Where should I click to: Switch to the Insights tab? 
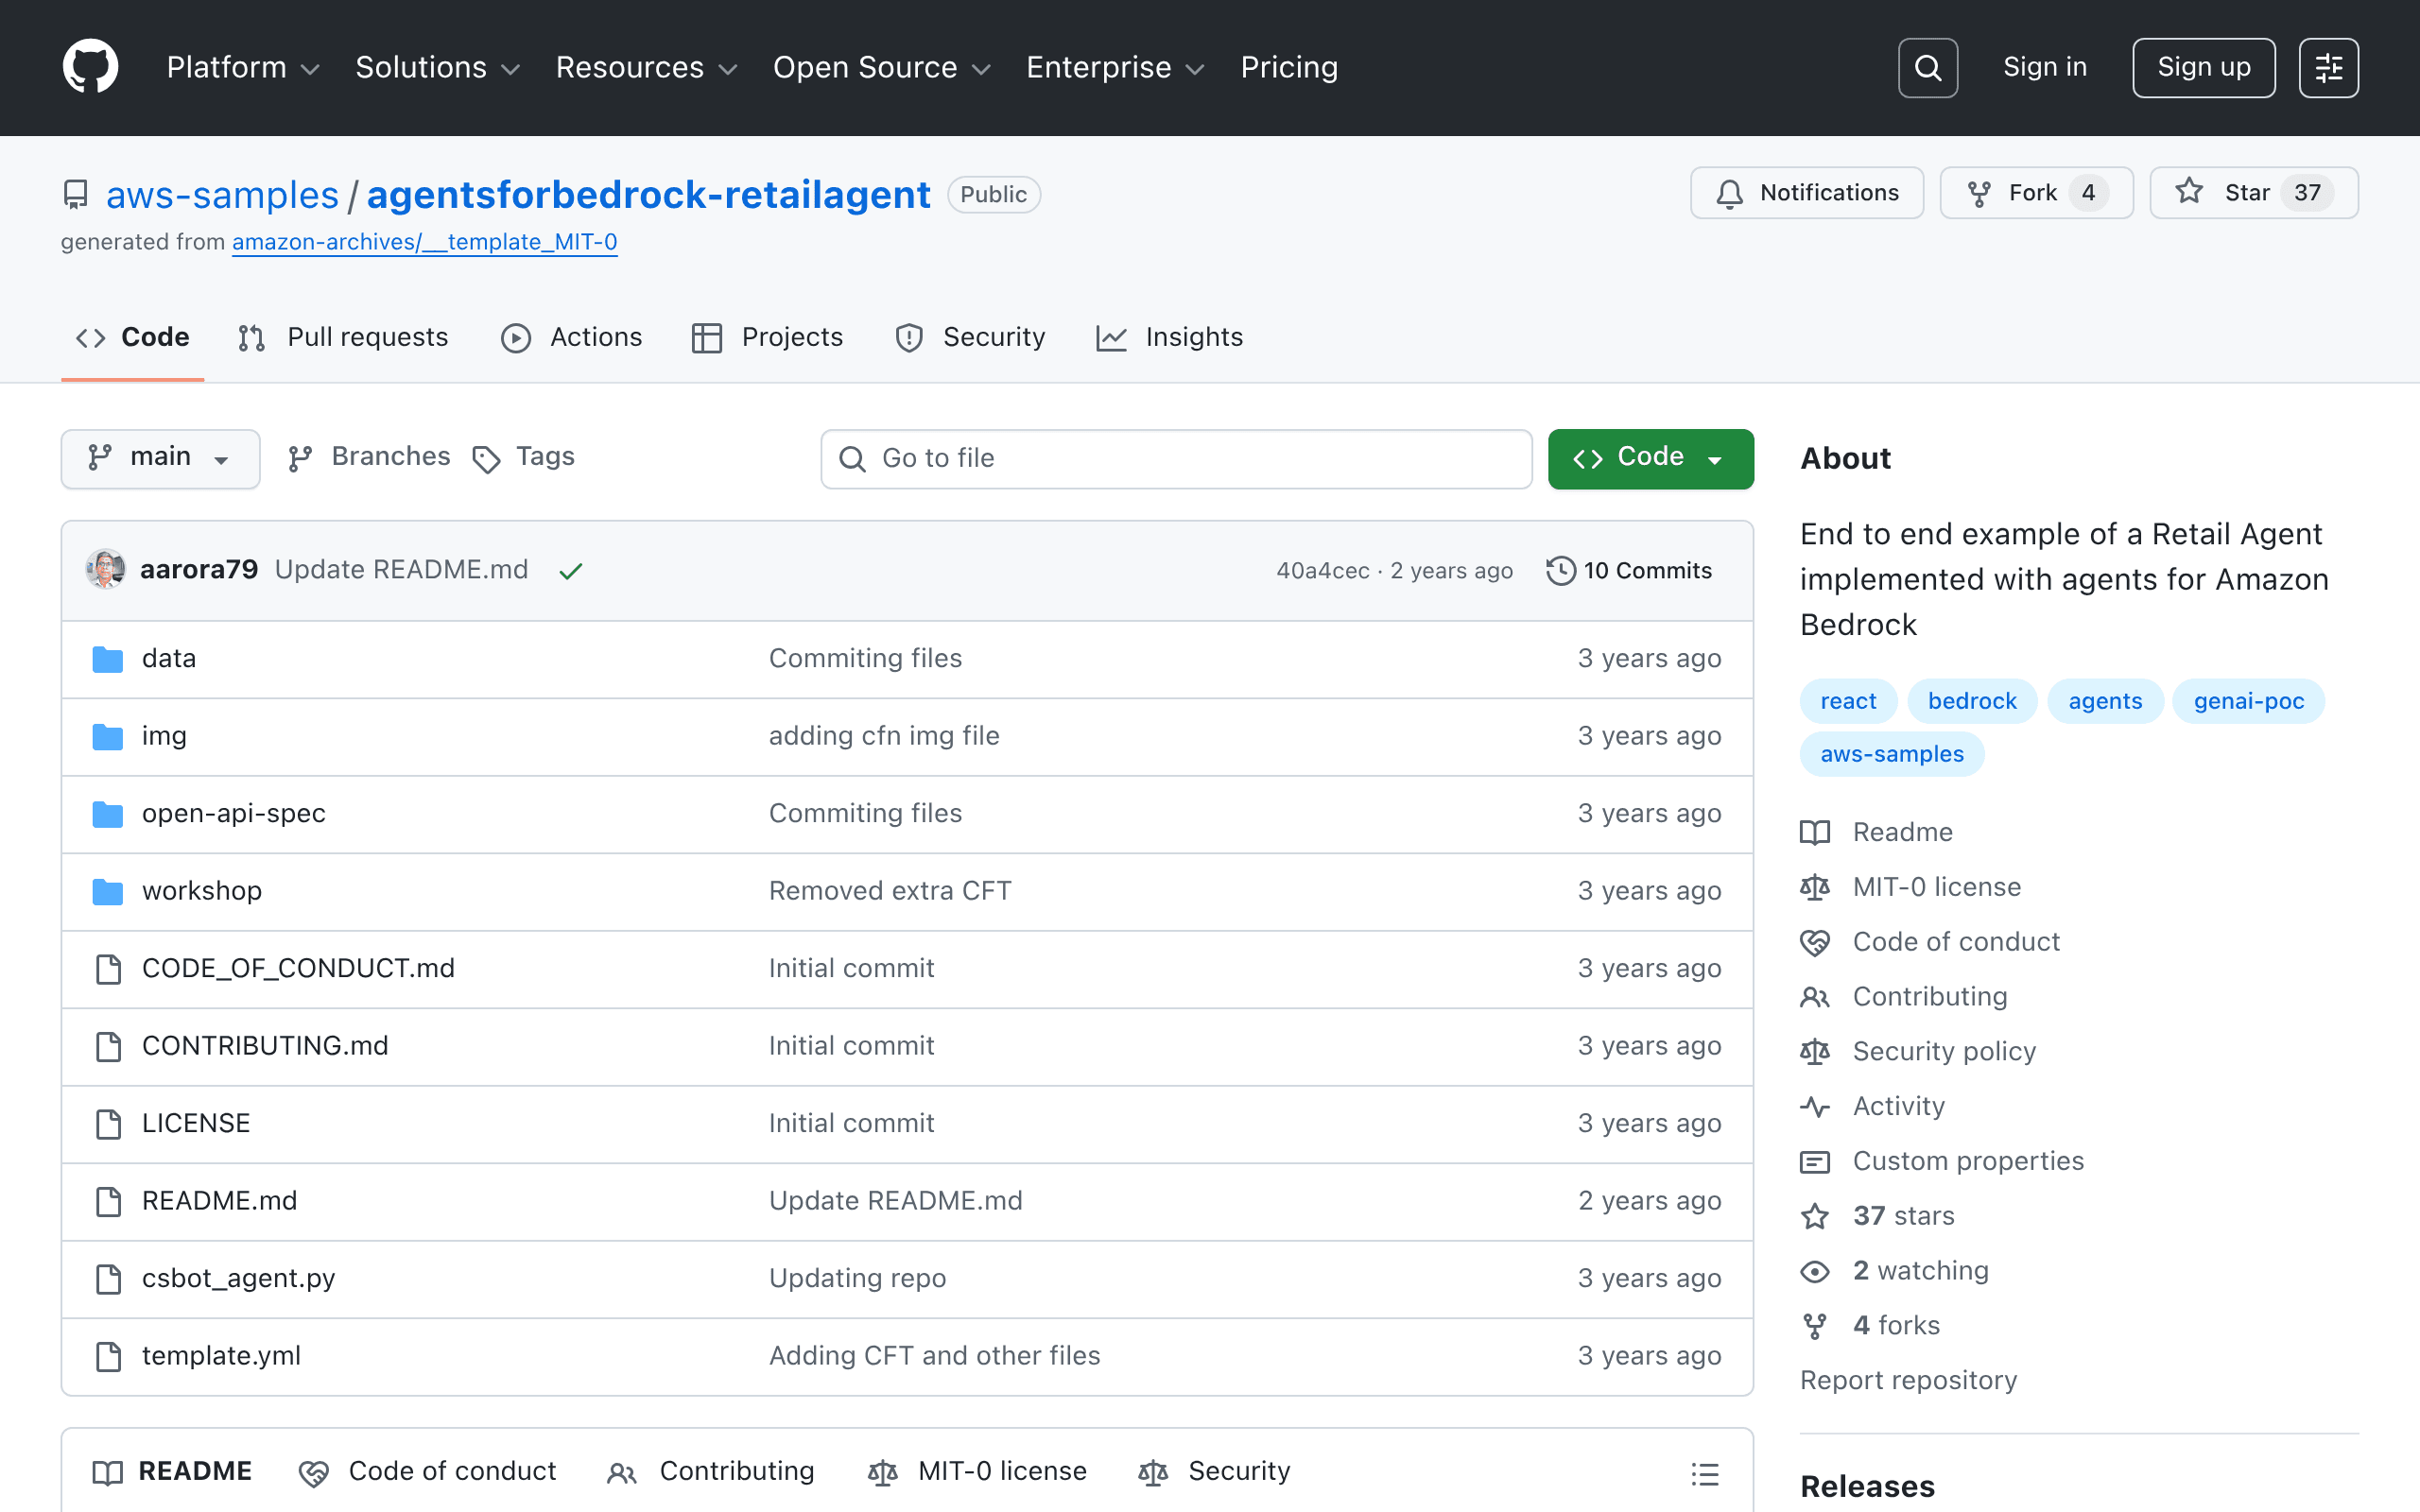(x=1170, y=338)
